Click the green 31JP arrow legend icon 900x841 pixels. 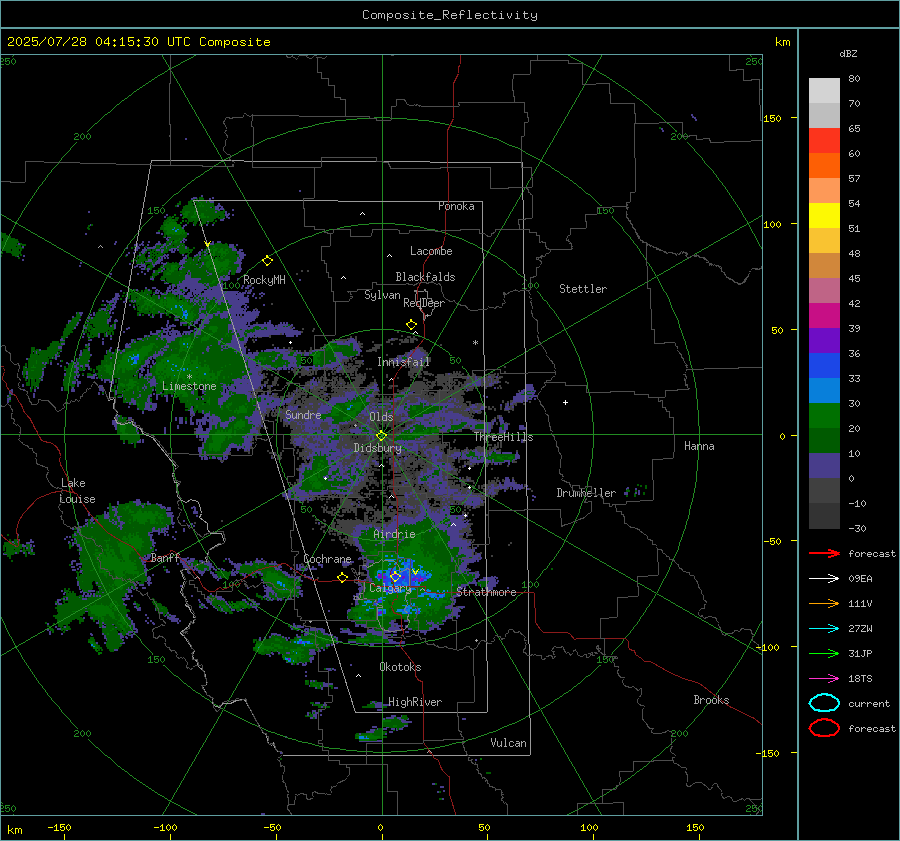(x=824, y=653)
